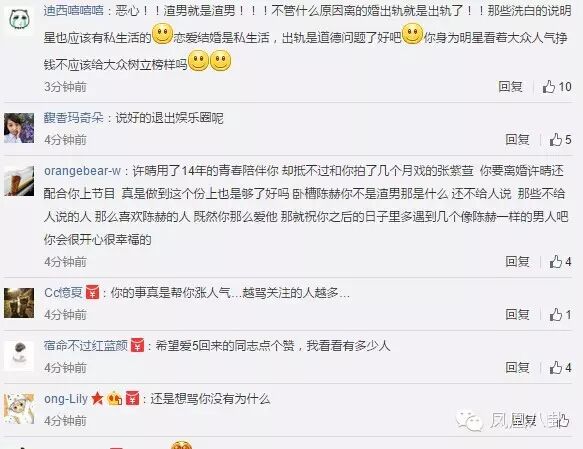Click the thumbs badge icon beside ong-Lily
Image resolution: width=583 pixels, height=449 pixels.
click(114, 399)
